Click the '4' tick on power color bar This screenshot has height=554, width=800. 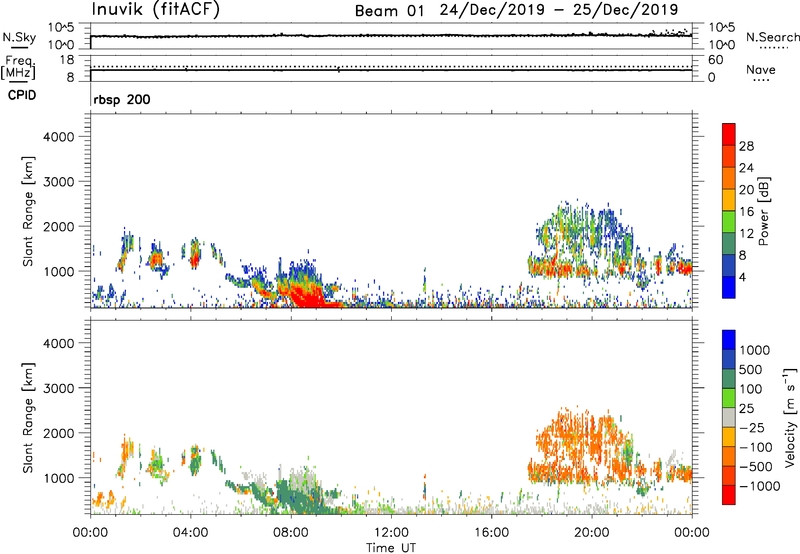point(742,277)
